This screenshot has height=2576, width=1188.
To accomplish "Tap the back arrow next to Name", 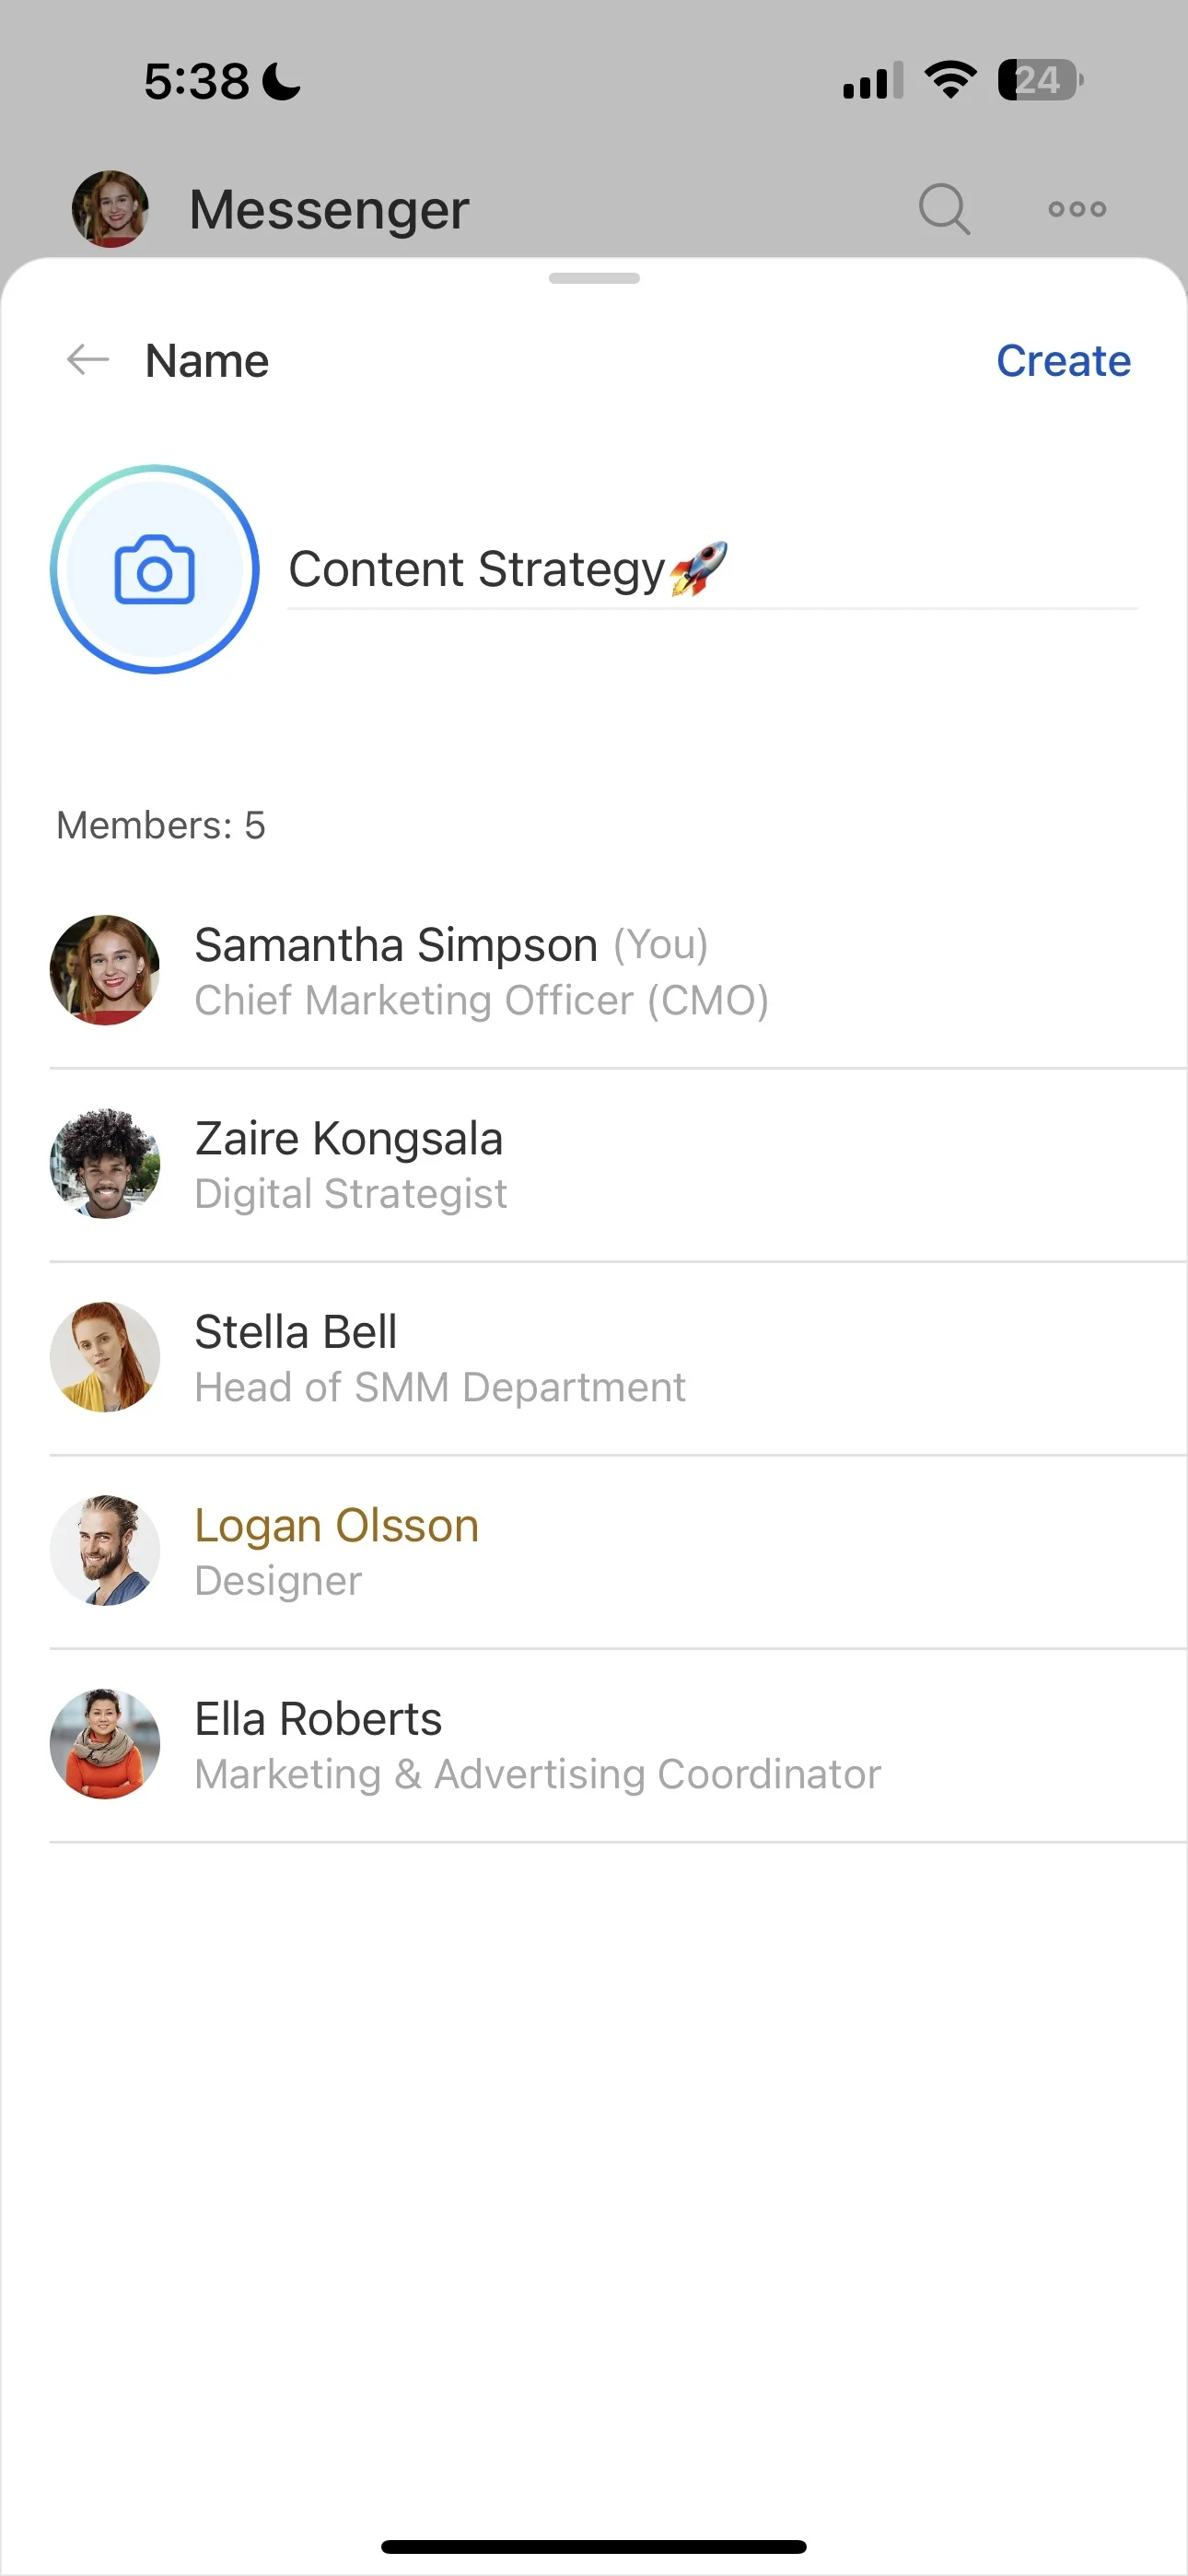I will (88, 360).
